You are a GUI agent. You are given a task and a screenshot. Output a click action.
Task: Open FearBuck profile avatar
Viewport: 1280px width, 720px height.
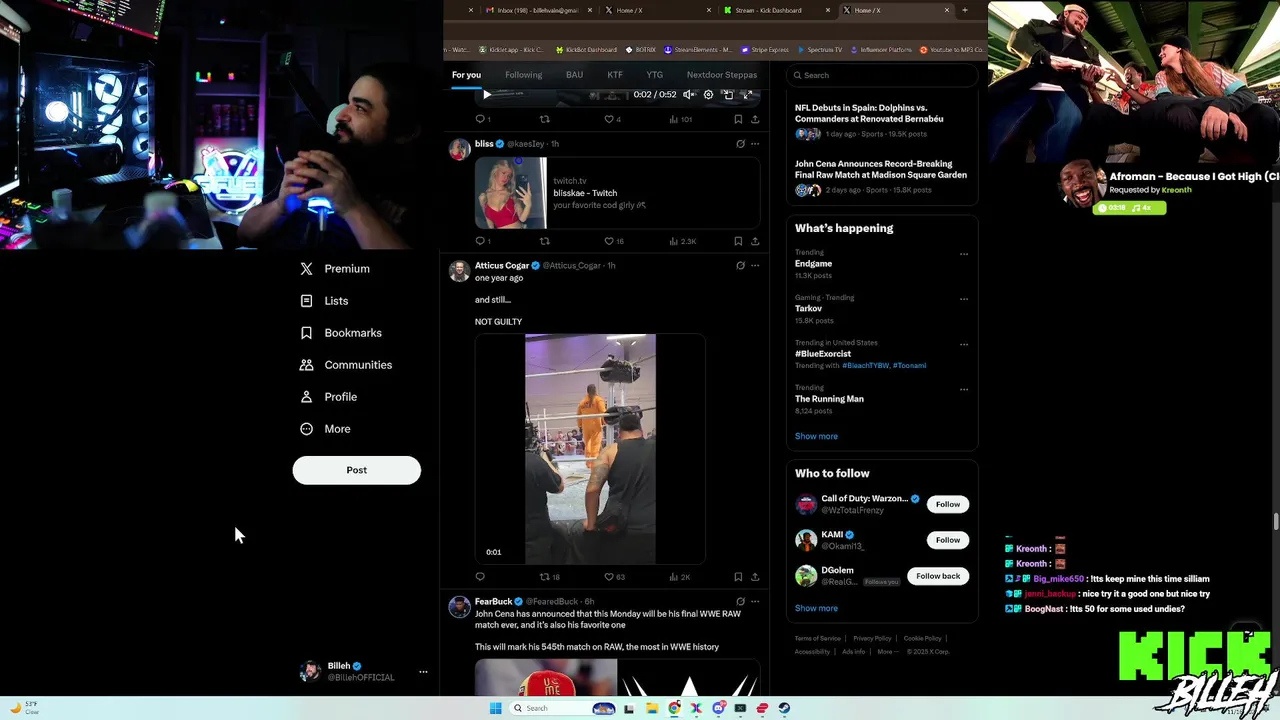[x=459, y=607]
